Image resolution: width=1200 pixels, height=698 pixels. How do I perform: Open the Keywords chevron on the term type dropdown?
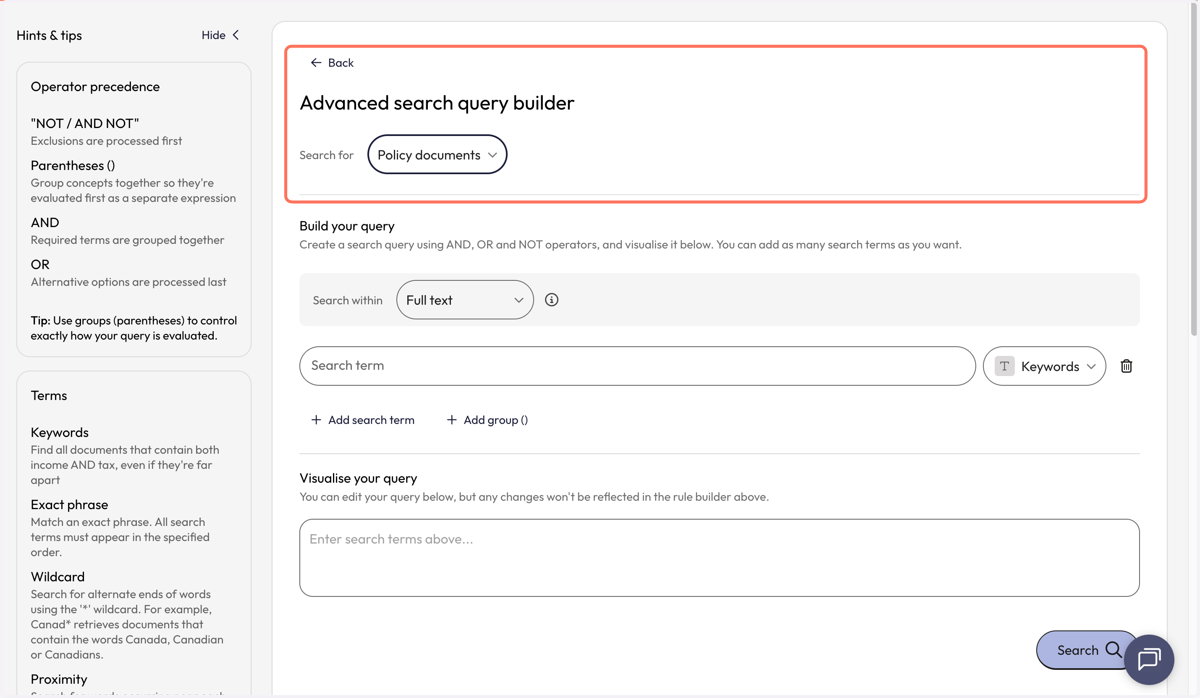click(1091, 367)
